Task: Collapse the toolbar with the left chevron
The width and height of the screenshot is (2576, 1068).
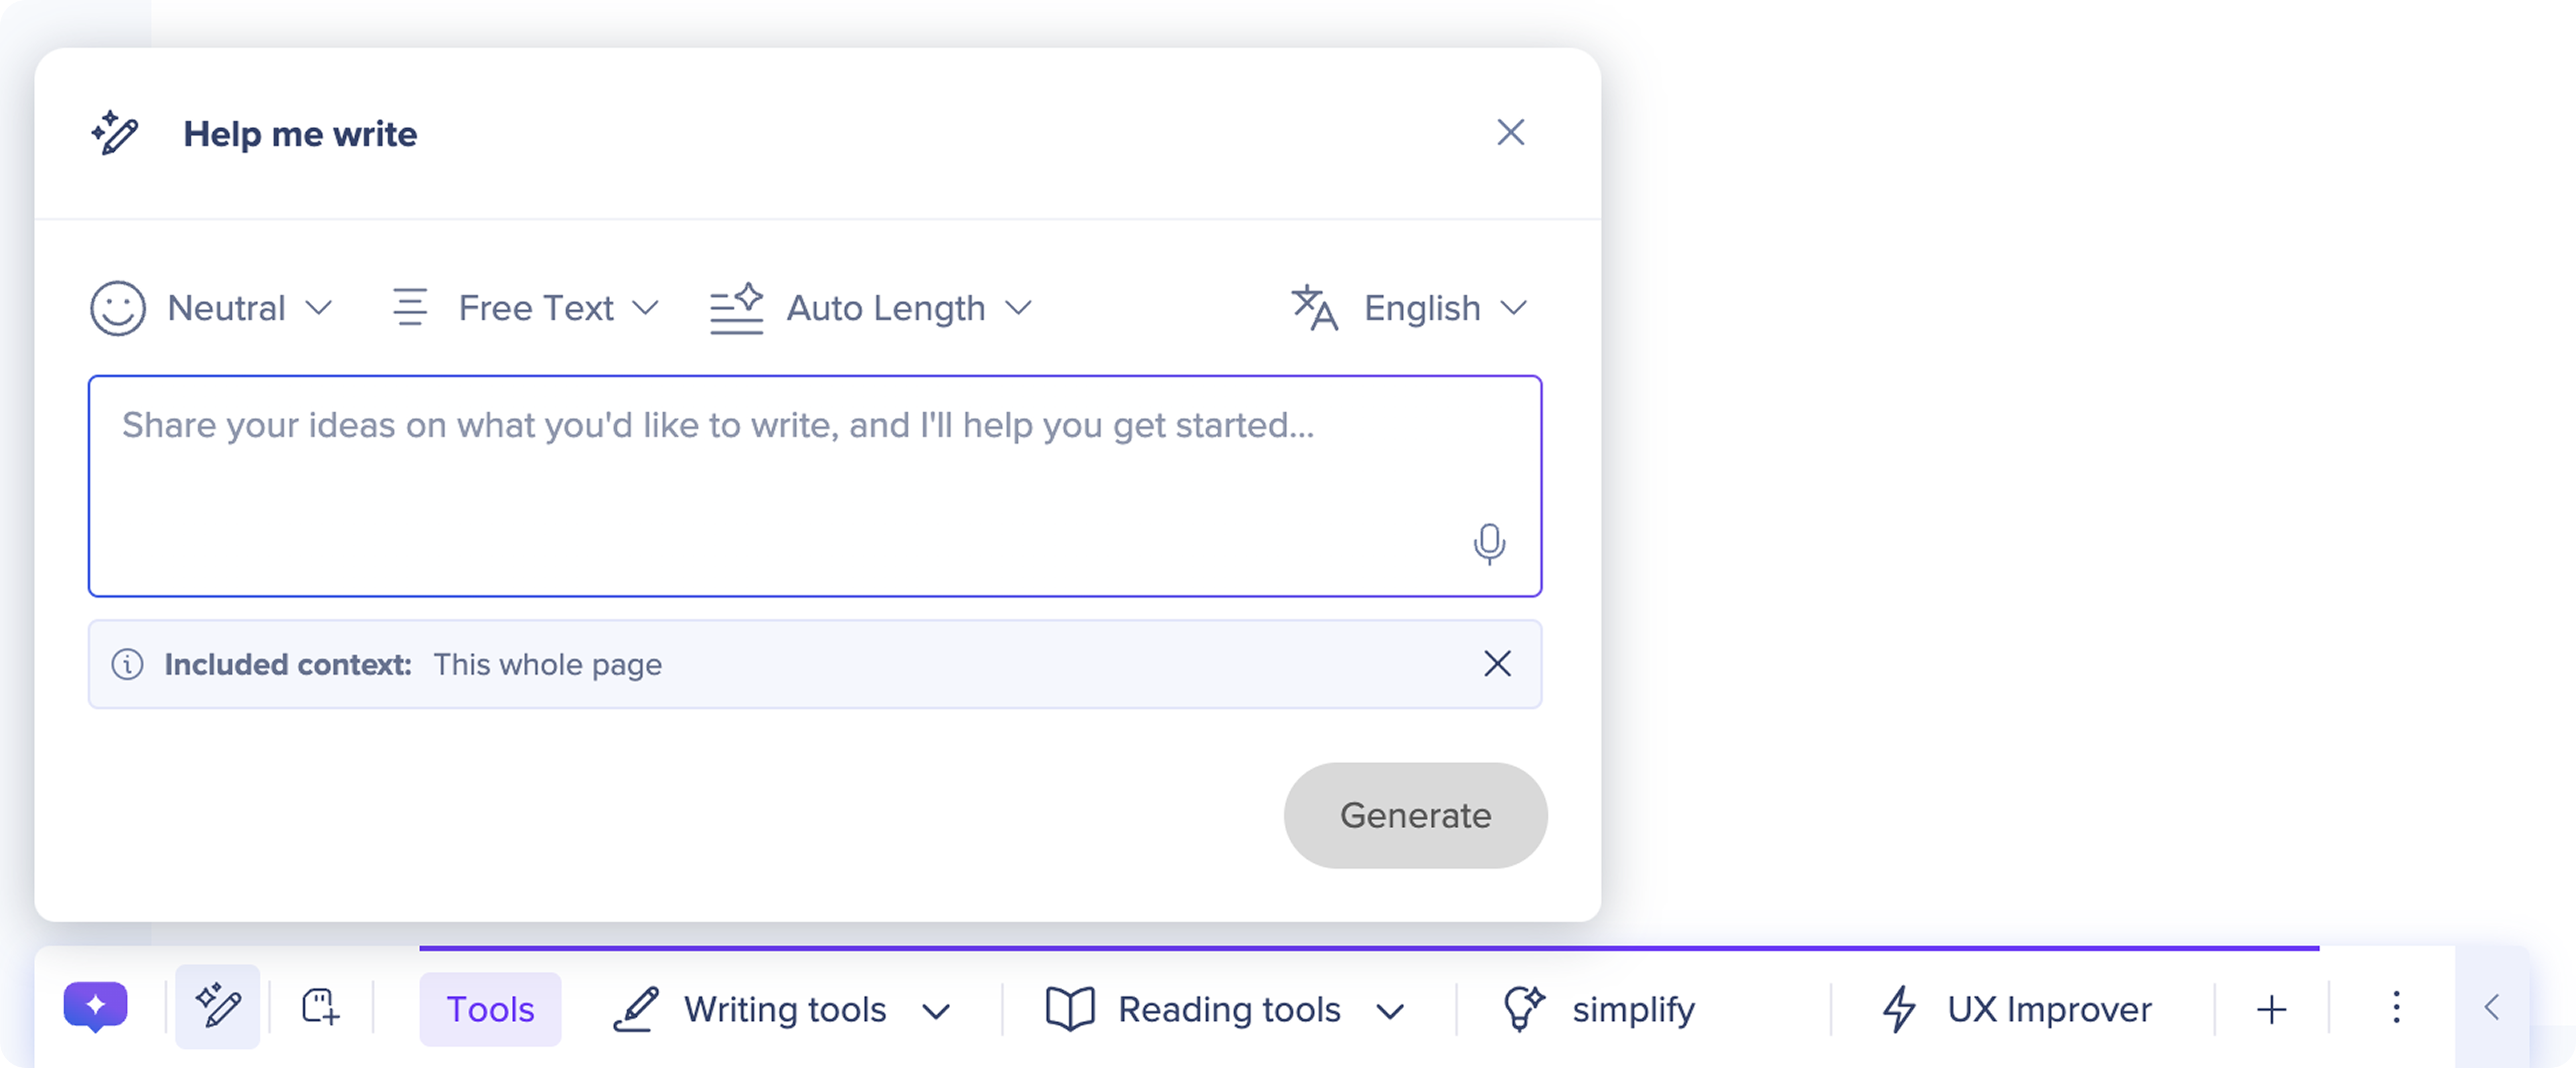Action: [x=2491, y=1007]
